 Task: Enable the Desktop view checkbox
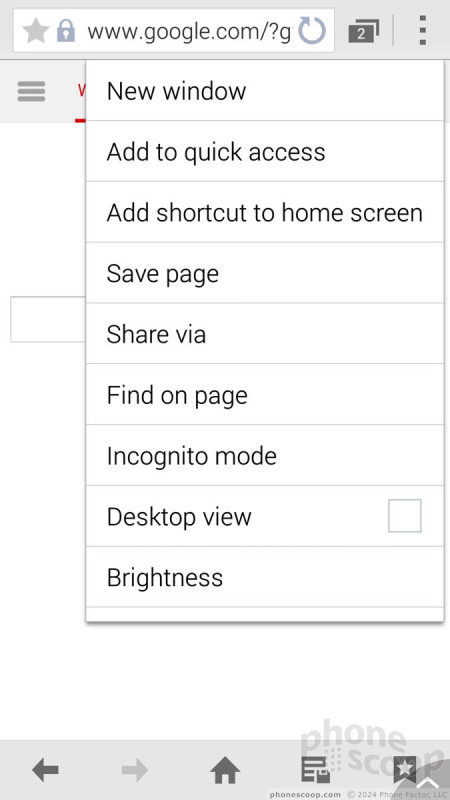pyautogui.click(x=405, y=516)
